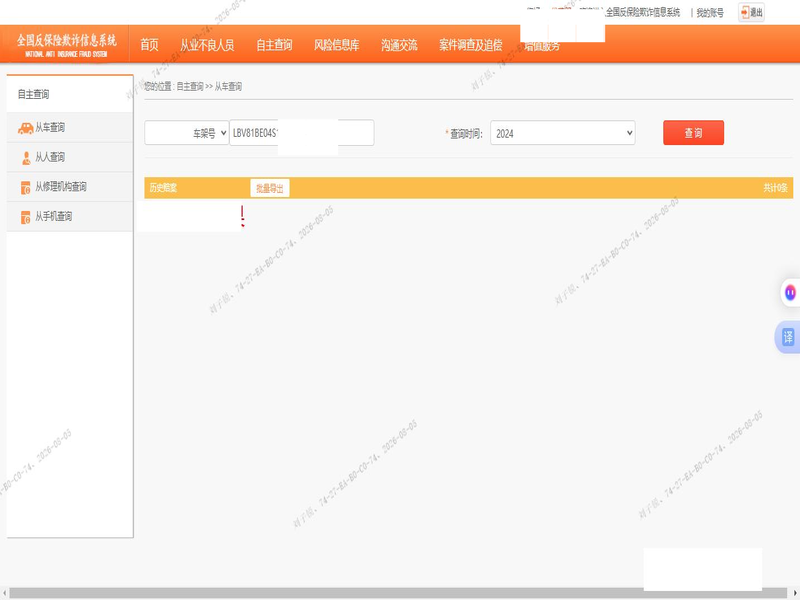Click the 自主查询 sidebar heading
This screenshot has width=800, height=600.
pyautogui.click(x=34, y=94)
